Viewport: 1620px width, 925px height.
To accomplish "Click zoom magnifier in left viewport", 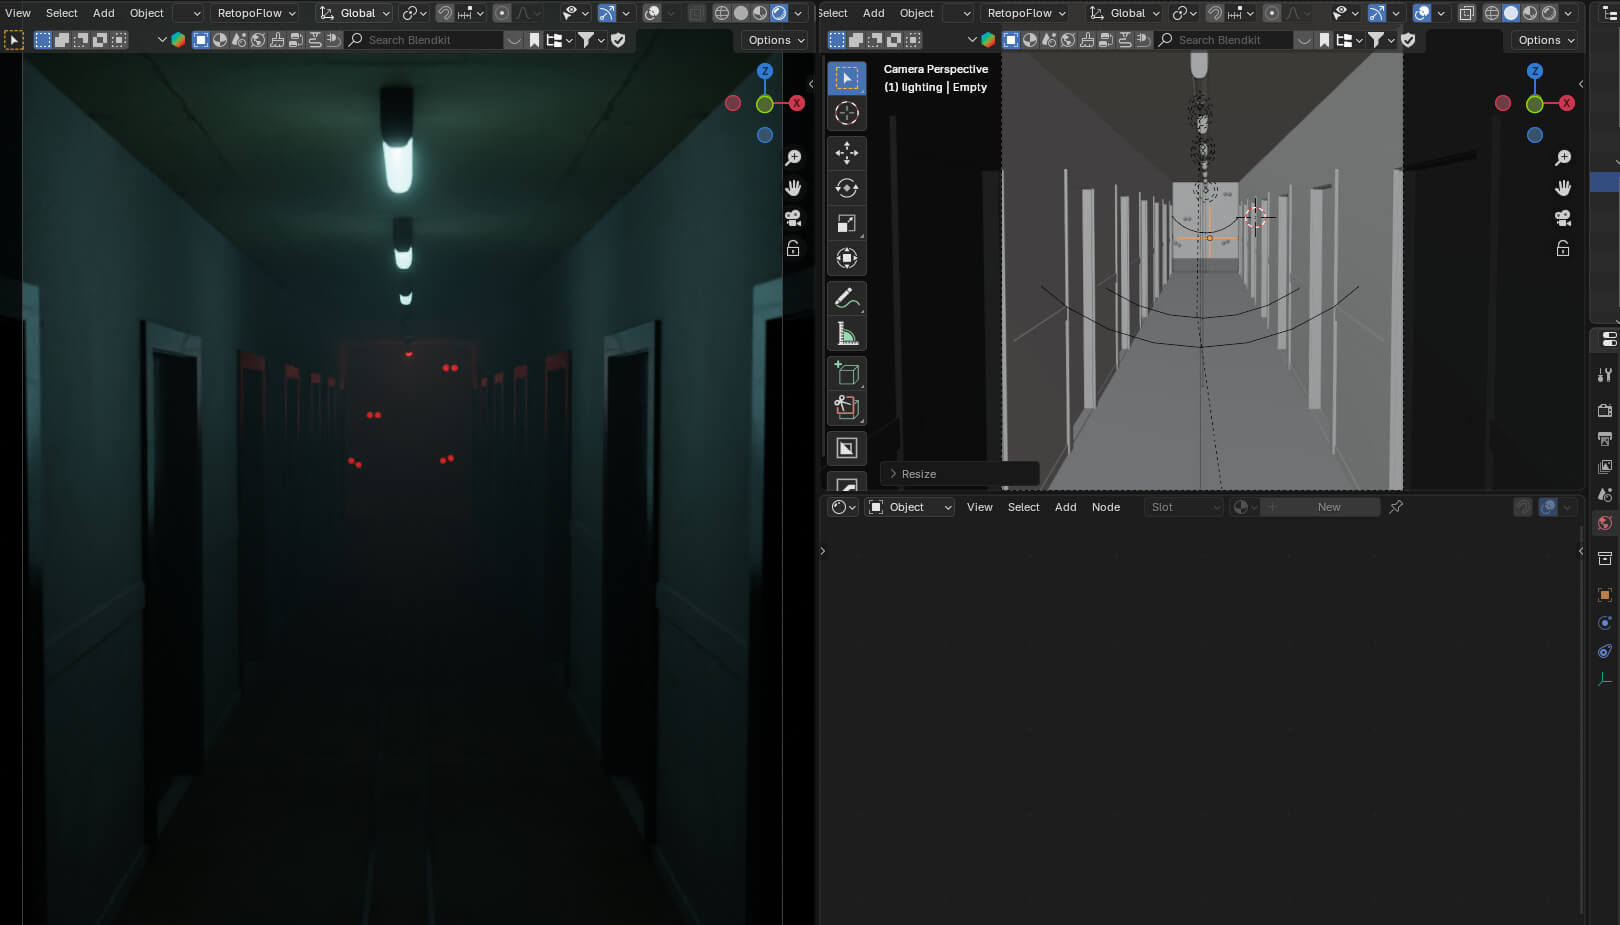I will (x=793, y=158).
